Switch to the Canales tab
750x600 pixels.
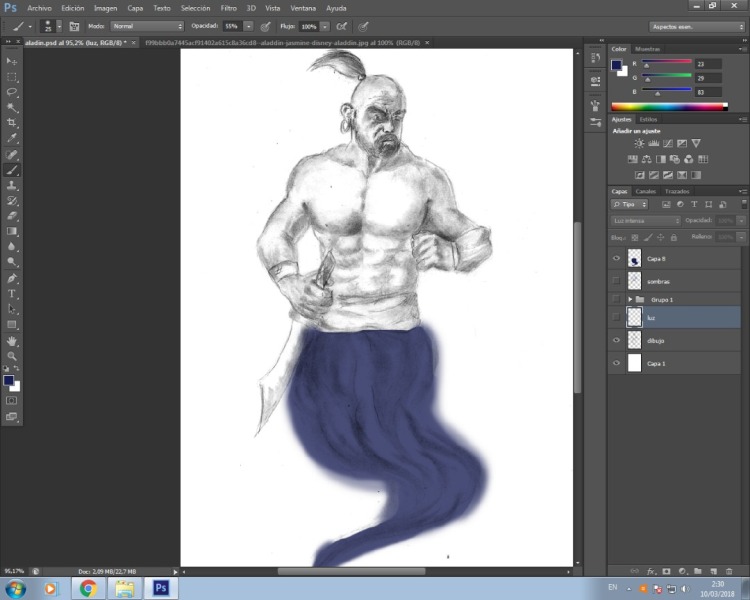[x=645, y=191]
